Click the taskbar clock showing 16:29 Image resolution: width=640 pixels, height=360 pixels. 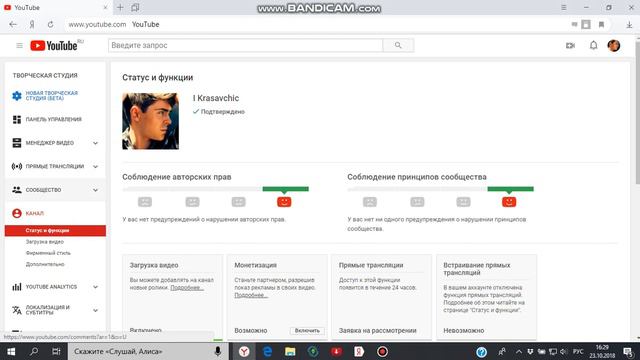(602, 351)
